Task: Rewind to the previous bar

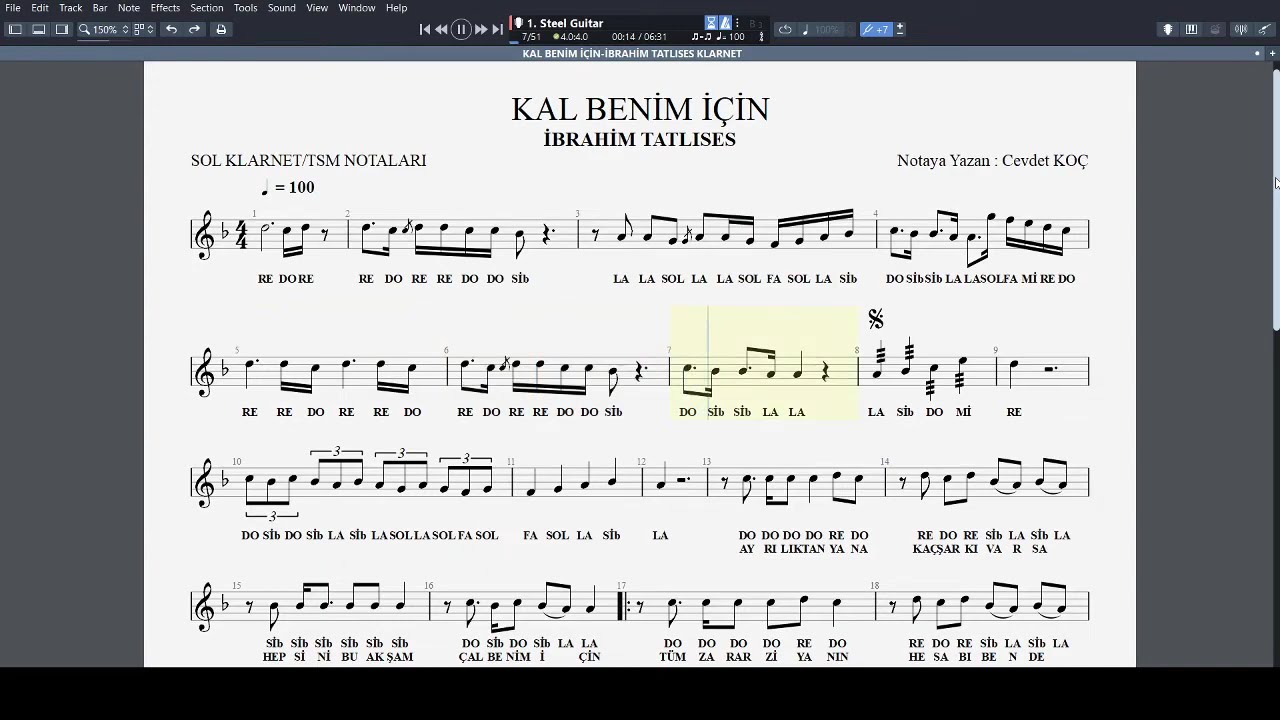Action: [x=442, y=29]
